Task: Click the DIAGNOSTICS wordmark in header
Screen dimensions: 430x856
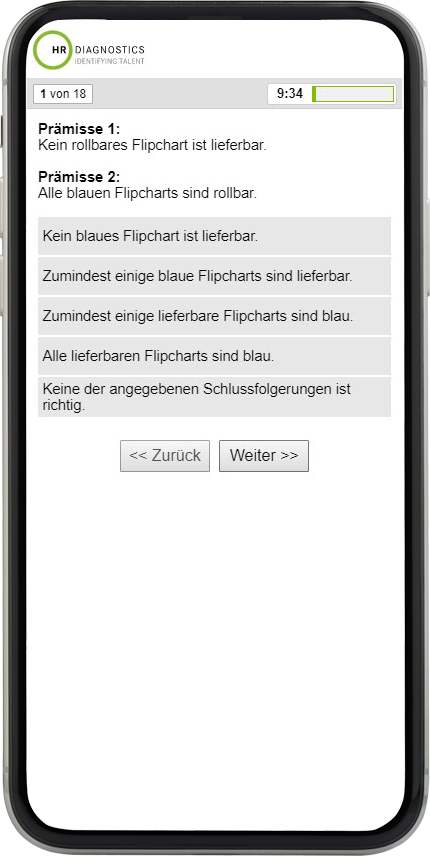Action: tap(109, 50)
